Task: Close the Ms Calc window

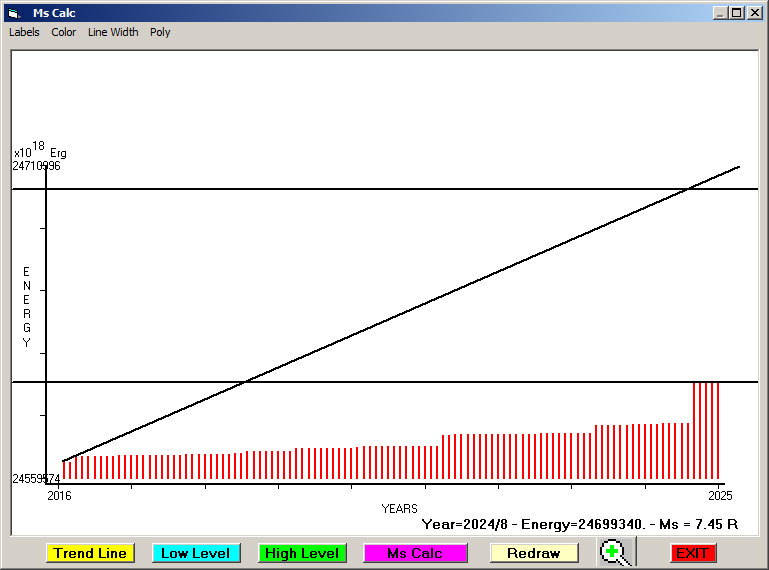Action: pos(754,13)
